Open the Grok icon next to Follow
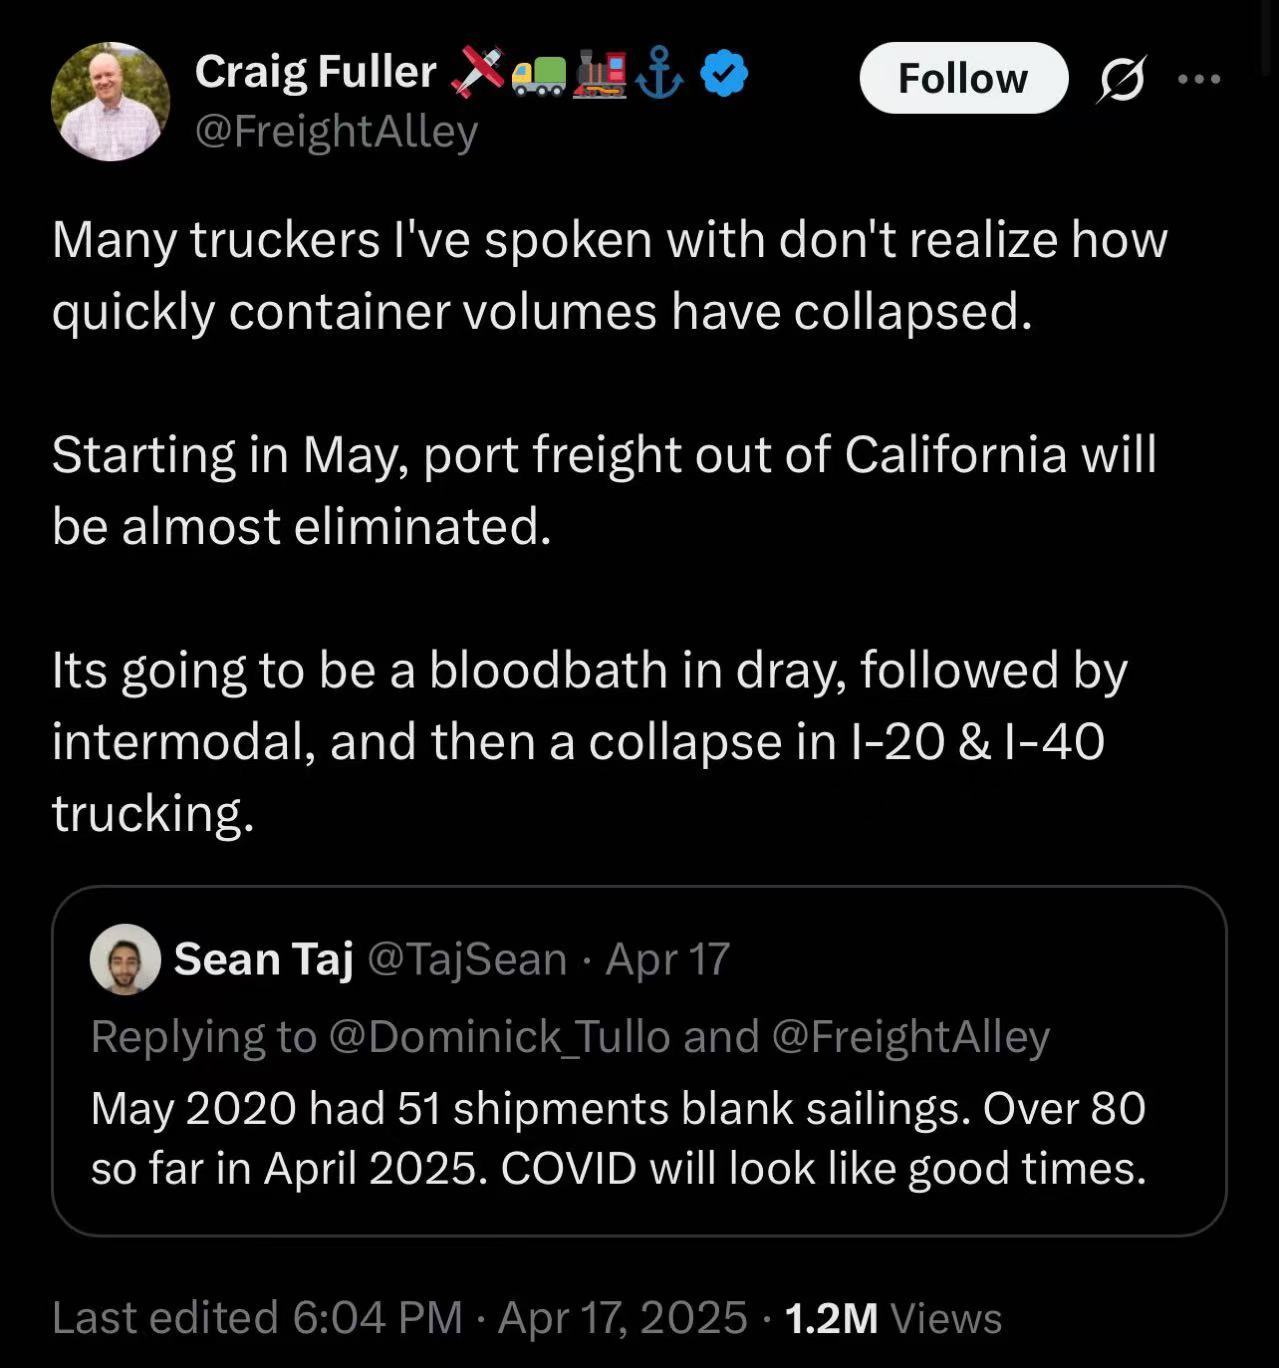1279x1368 pixels. (1120, 79)
